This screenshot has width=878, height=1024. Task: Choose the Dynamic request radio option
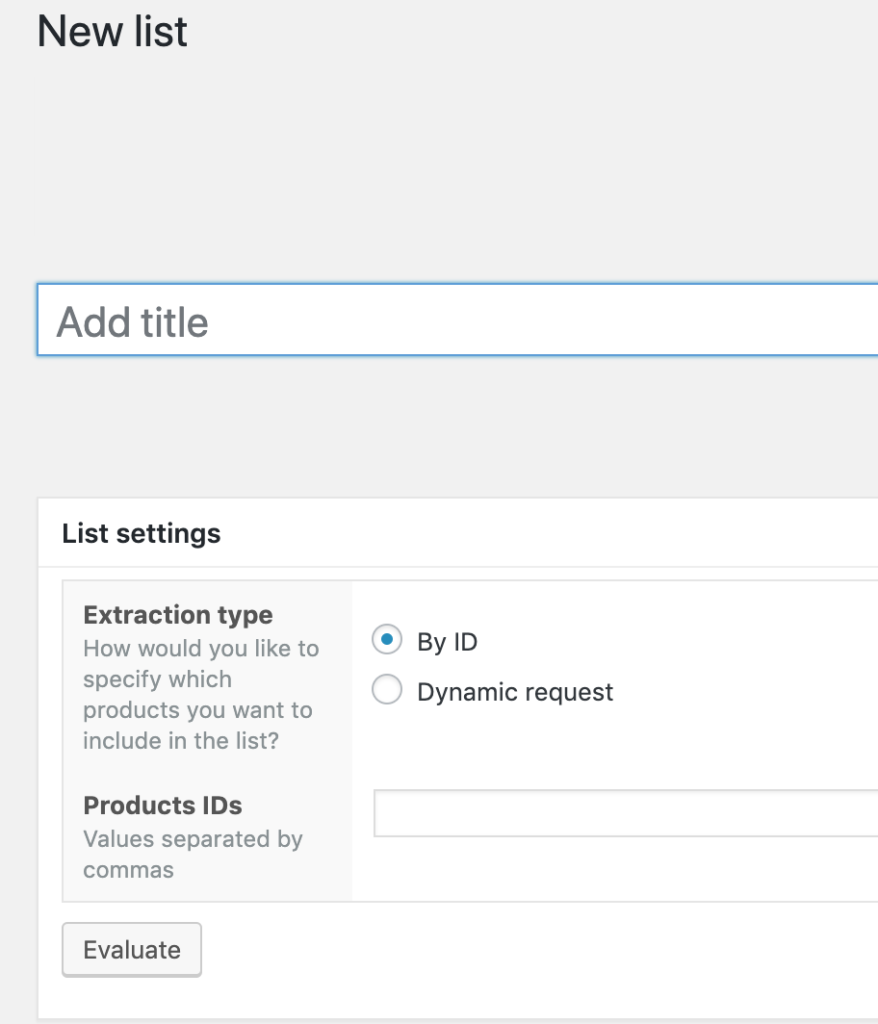pyautogui.click(x=387, y=690)
